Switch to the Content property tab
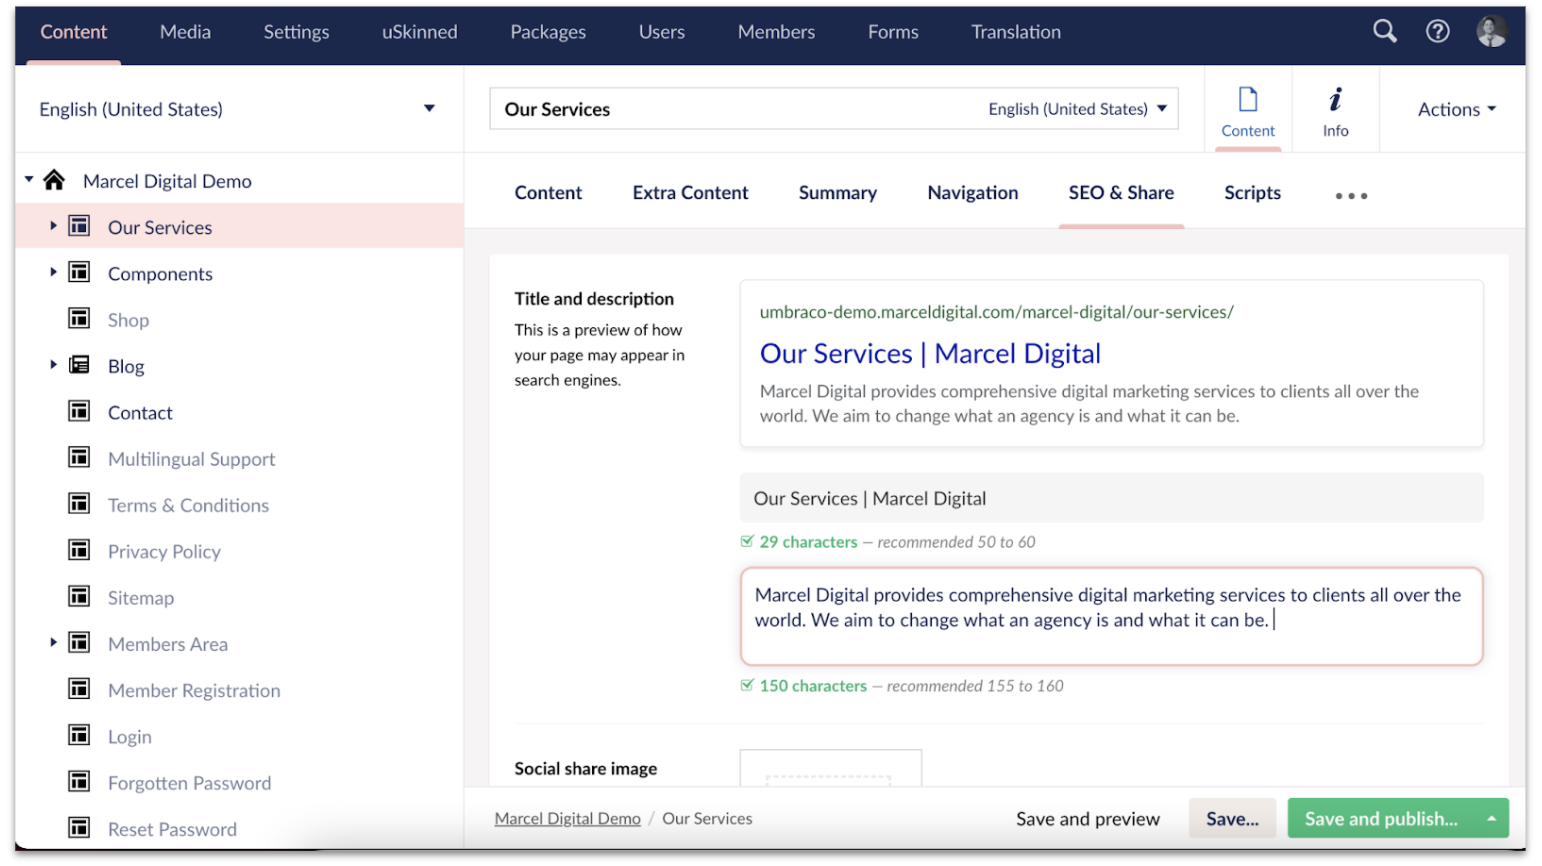 tap(548, 193)
